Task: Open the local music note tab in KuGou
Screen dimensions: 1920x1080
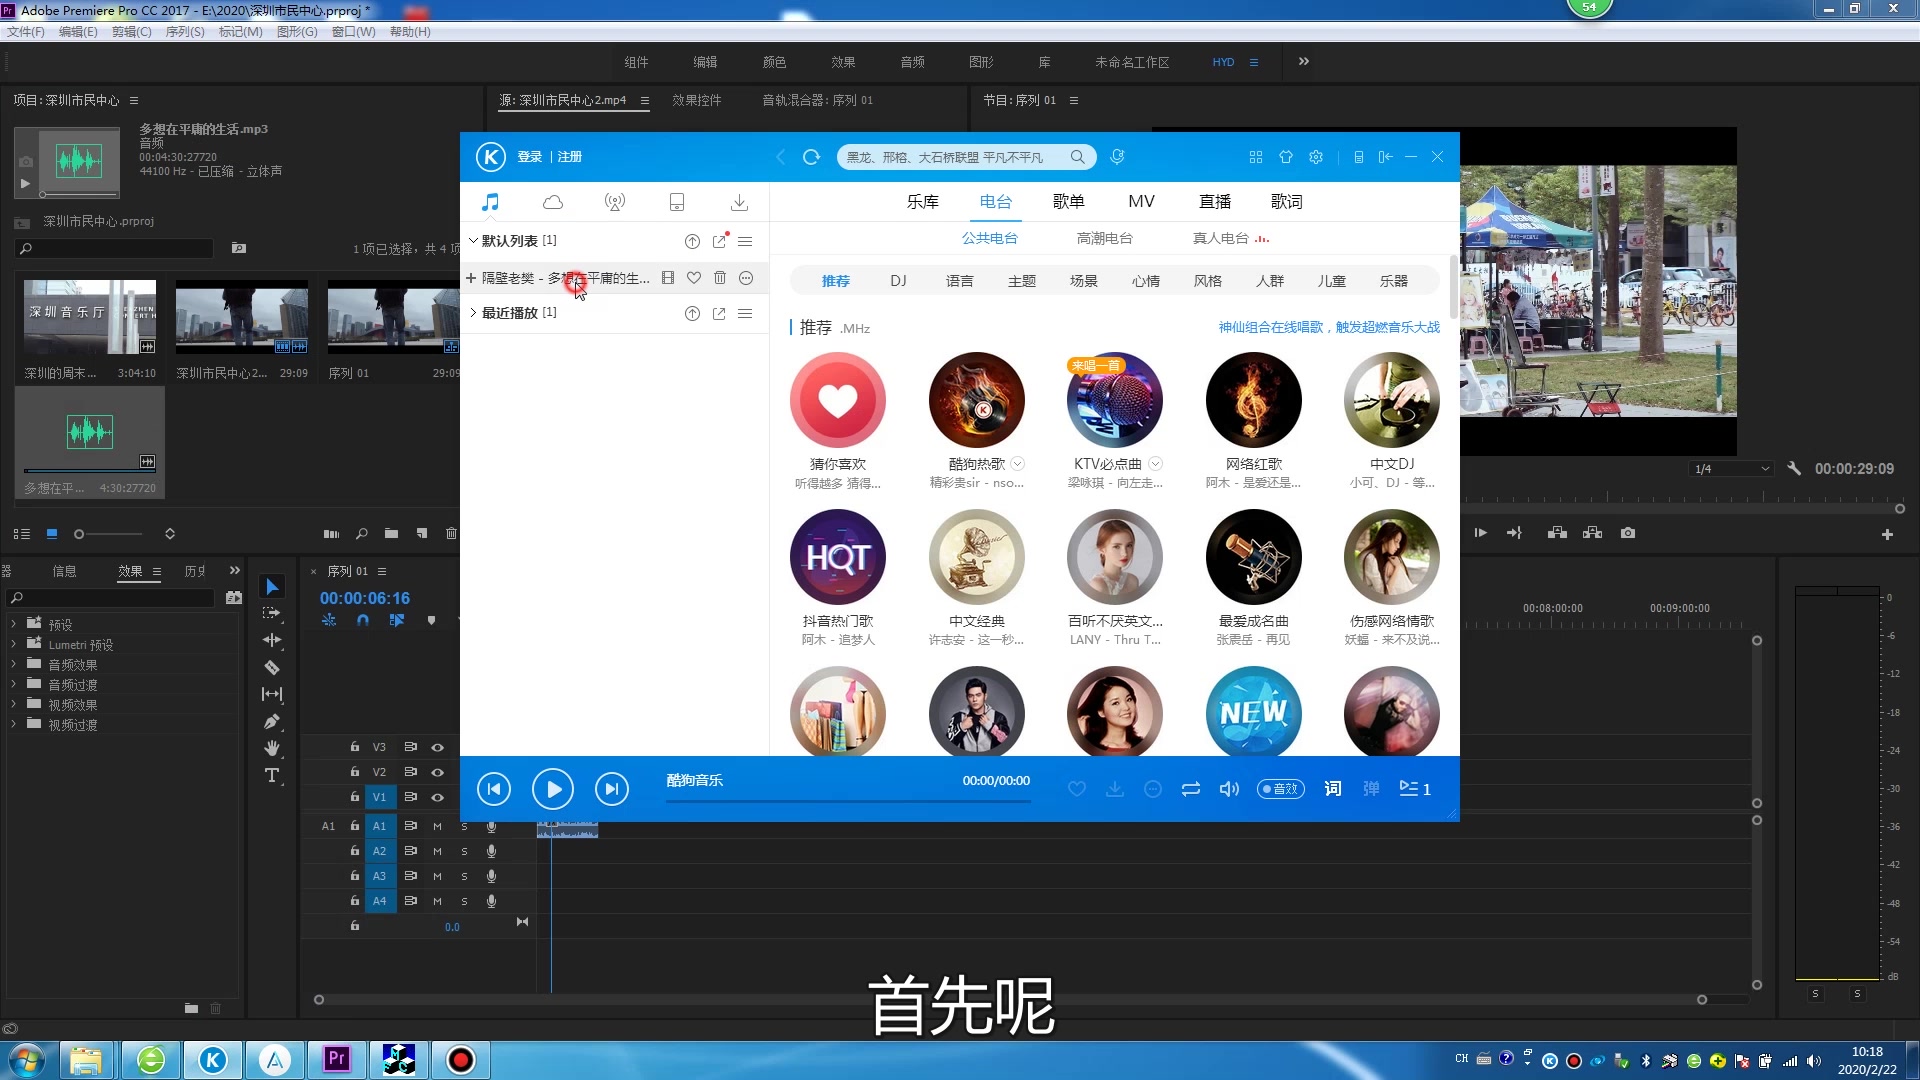Action: [x=490, y=202]
